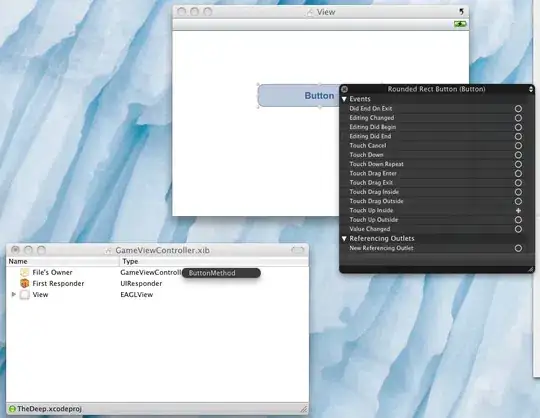Expand the View tree item disclosure triangle
Screen dimensions: 540x418
(14, 294)
